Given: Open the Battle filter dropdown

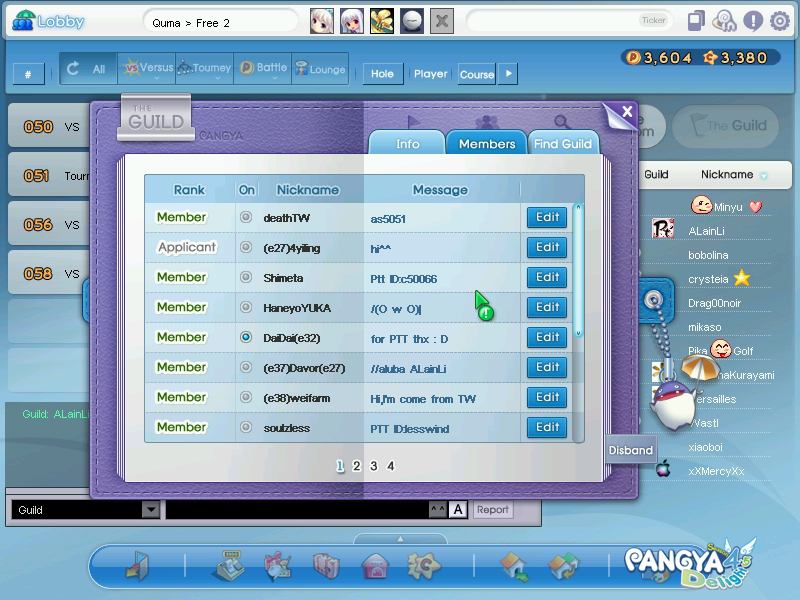Looking at the screenshot, I should (x=263, y=69).
